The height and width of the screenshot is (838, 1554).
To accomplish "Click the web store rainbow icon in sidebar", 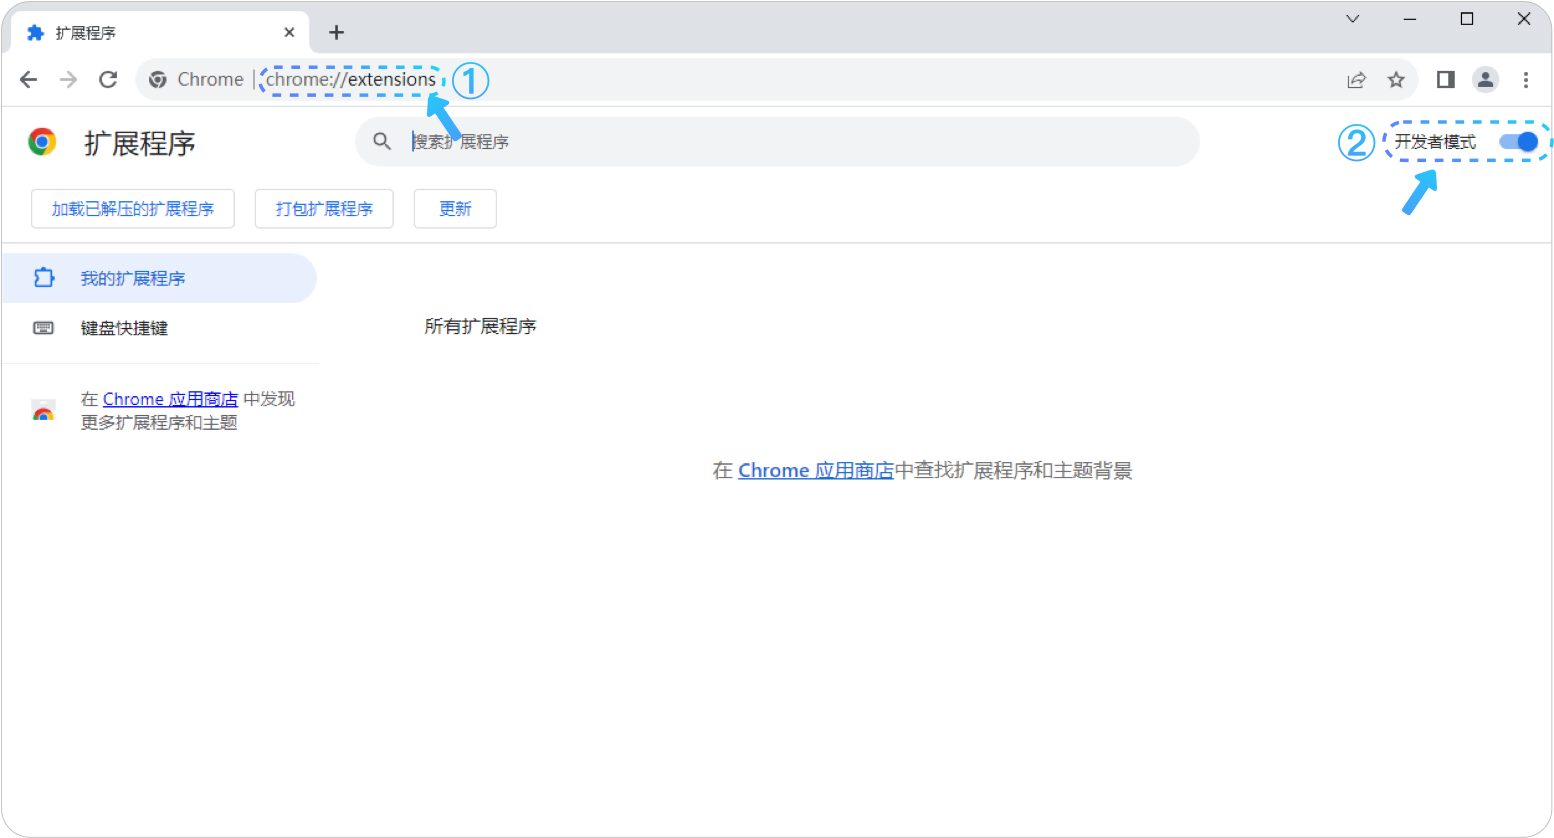I will [43, 411].
